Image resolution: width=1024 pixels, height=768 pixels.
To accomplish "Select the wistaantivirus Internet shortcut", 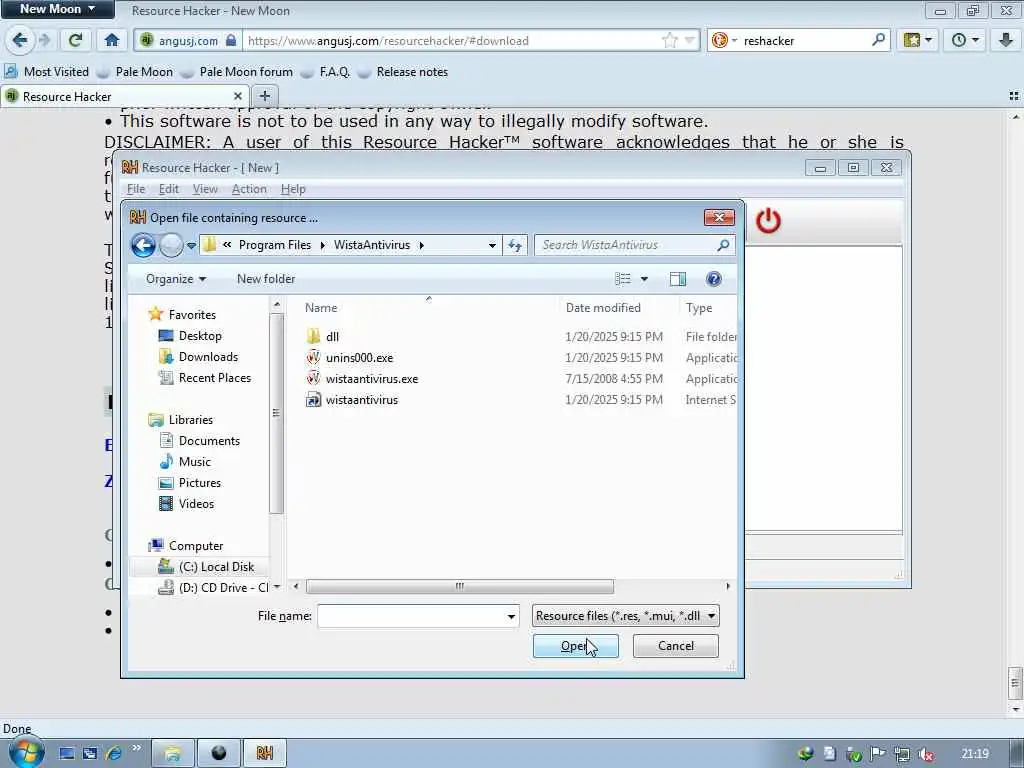I will [361, 400].
